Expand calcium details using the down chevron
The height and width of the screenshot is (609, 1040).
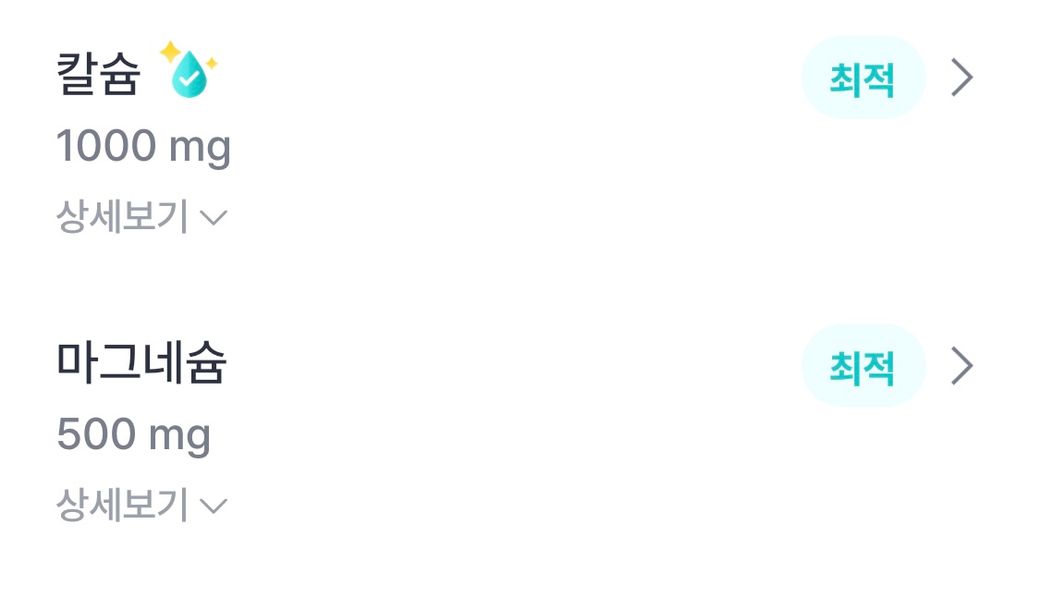click(x=214, y=218)
